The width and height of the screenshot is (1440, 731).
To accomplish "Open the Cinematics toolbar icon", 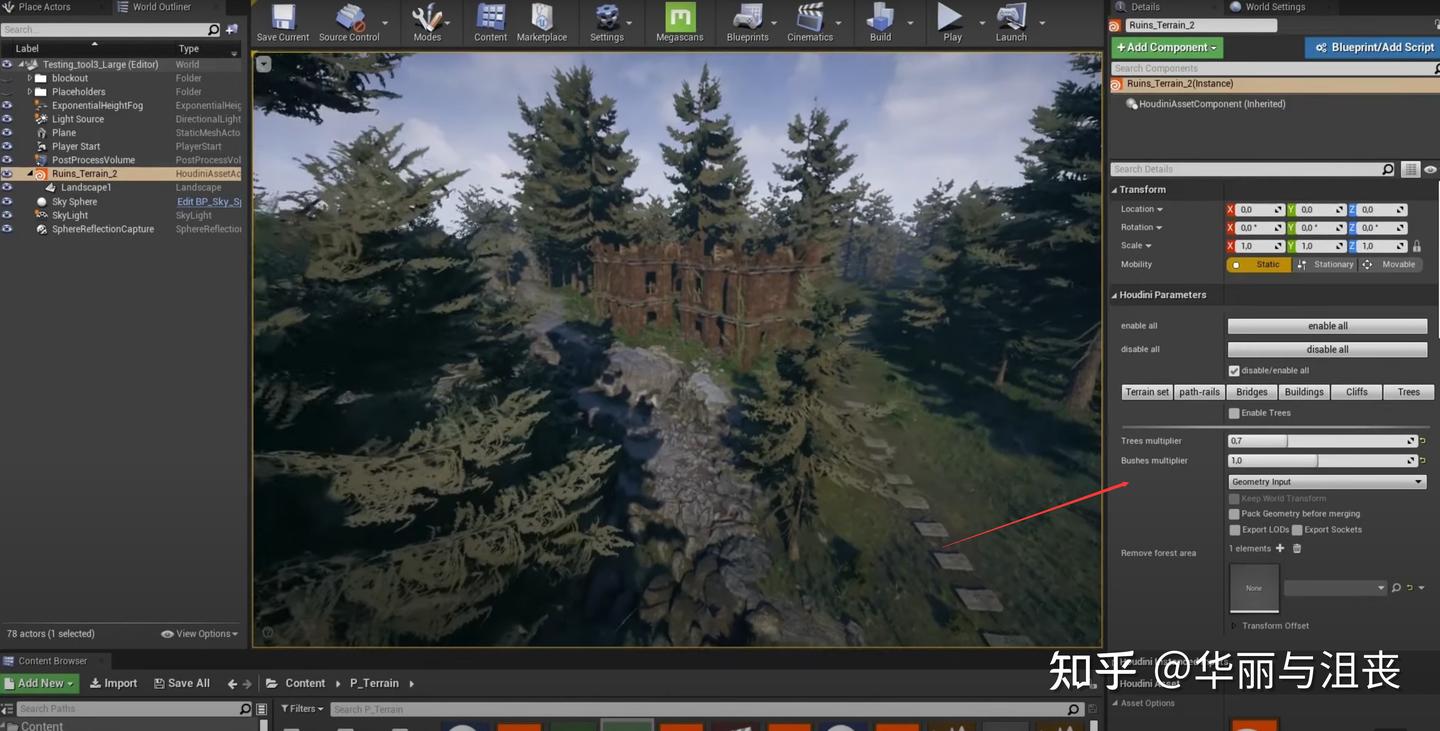I will click(x=811, y=20).
